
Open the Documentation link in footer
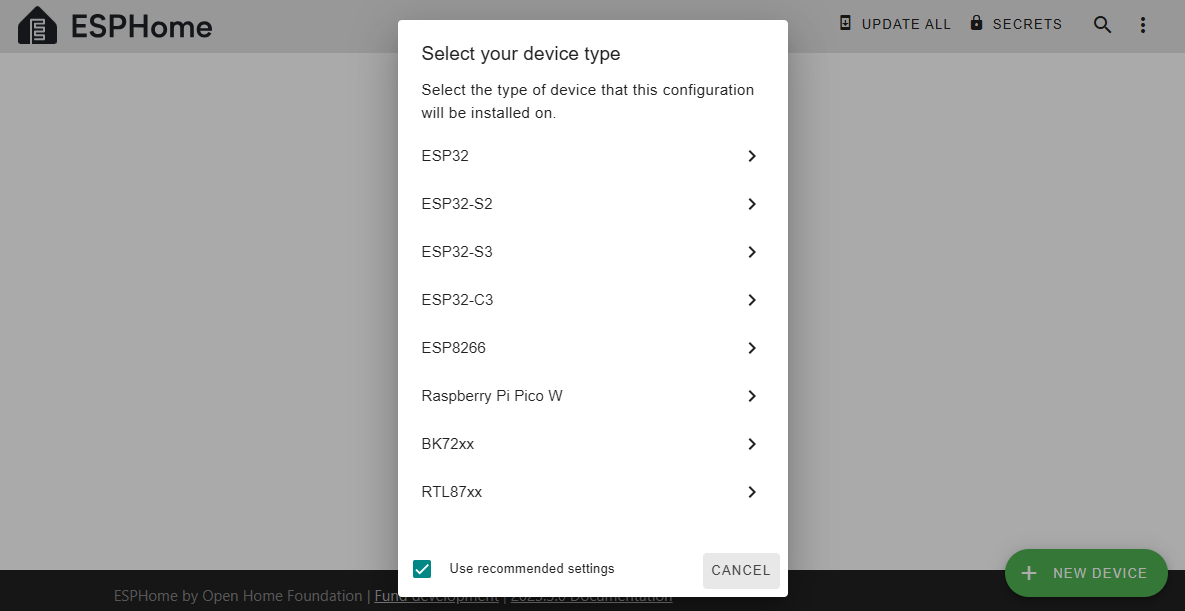click(x=592, y=597)
